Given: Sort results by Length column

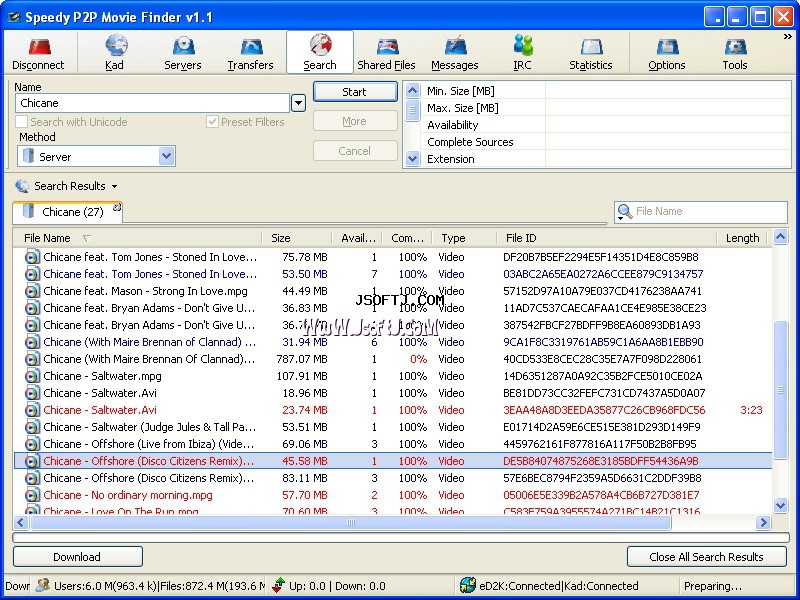Looking at the screenshot, I should coord(744,238).
